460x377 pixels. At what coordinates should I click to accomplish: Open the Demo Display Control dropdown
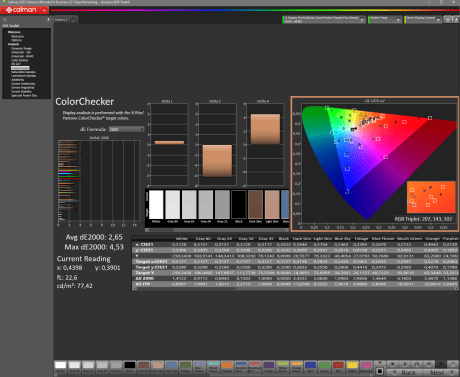click(x=423, y=20)
